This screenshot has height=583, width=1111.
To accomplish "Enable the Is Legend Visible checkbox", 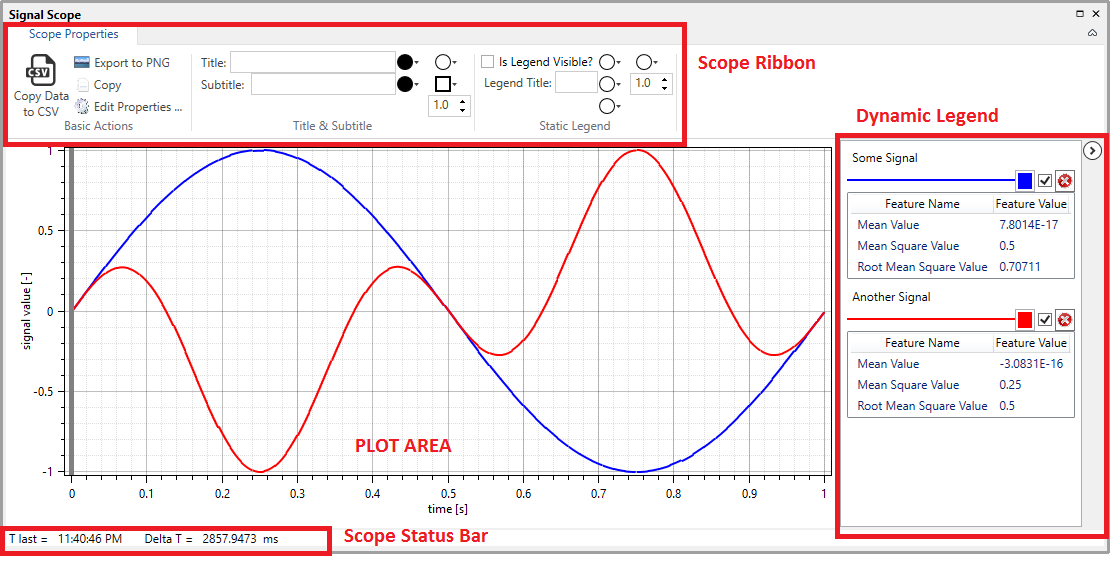I will 488,62.
